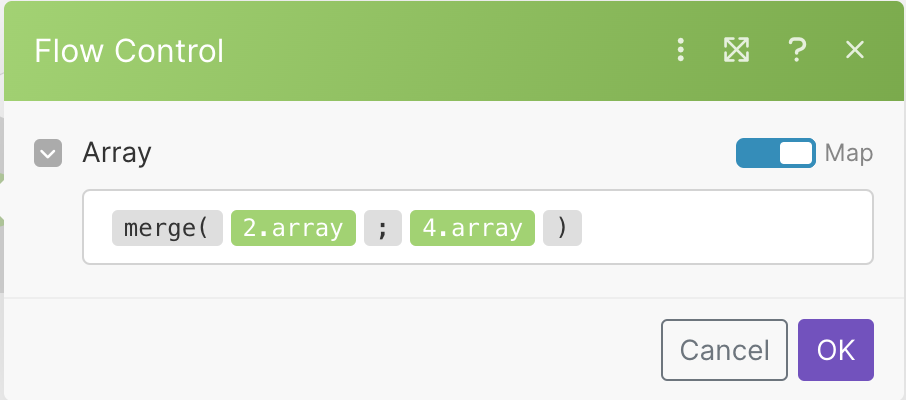This screenshot has width=906, height=400.
Task: Select the semicolon separator token
Action: coord(383,228)
